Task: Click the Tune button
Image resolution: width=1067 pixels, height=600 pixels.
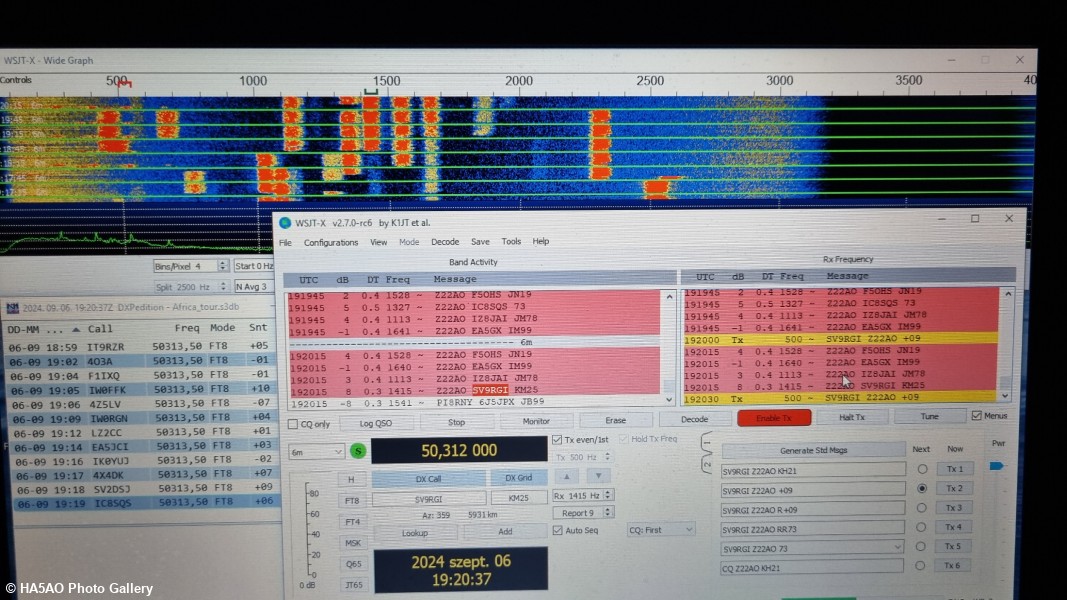Action: pos(930,416)
